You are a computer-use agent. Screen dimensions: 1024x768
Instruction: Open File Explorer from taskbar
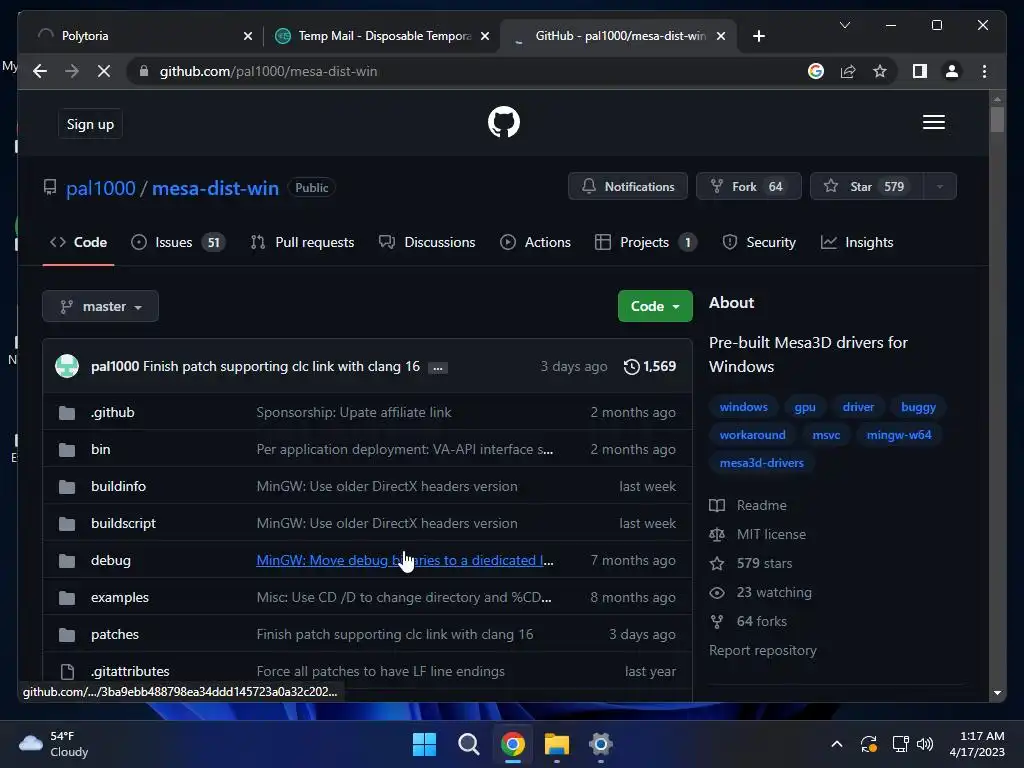pos(556,744)
